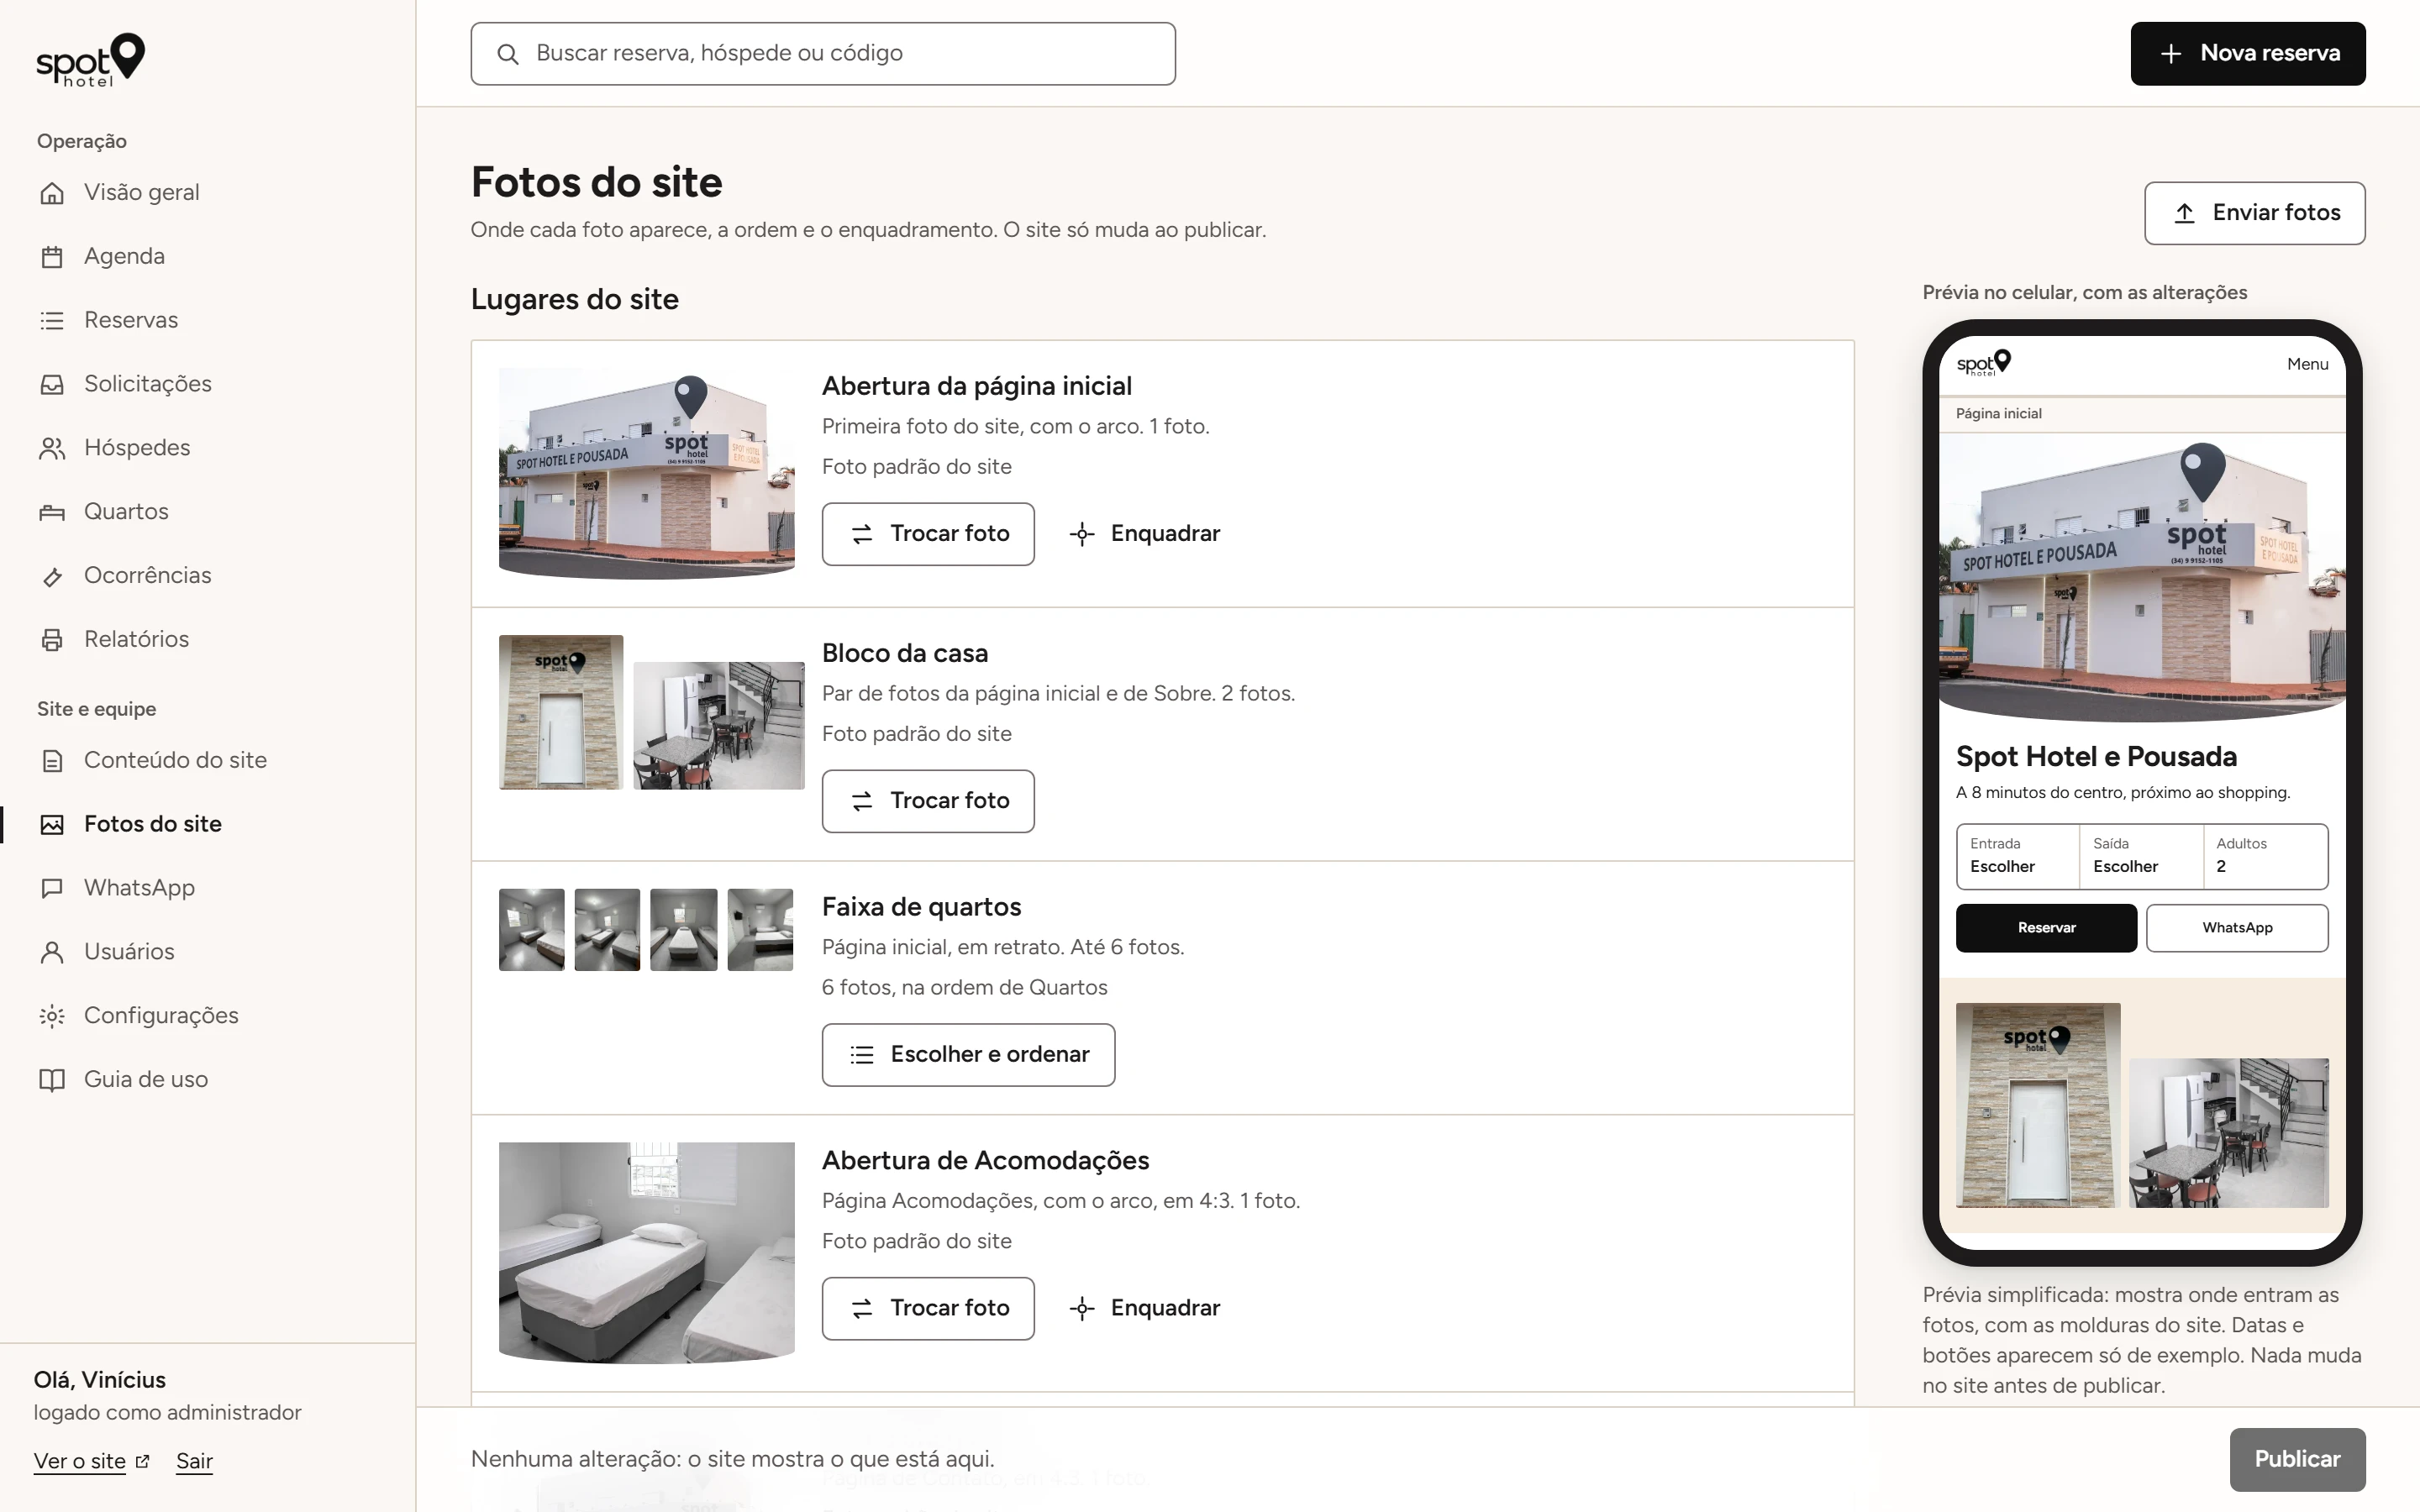The height and width of the screenshot is (1512, 2420).
Task: Click Enquadrar for Abertura da página inicial
Action: click(x=1145, y=534)
